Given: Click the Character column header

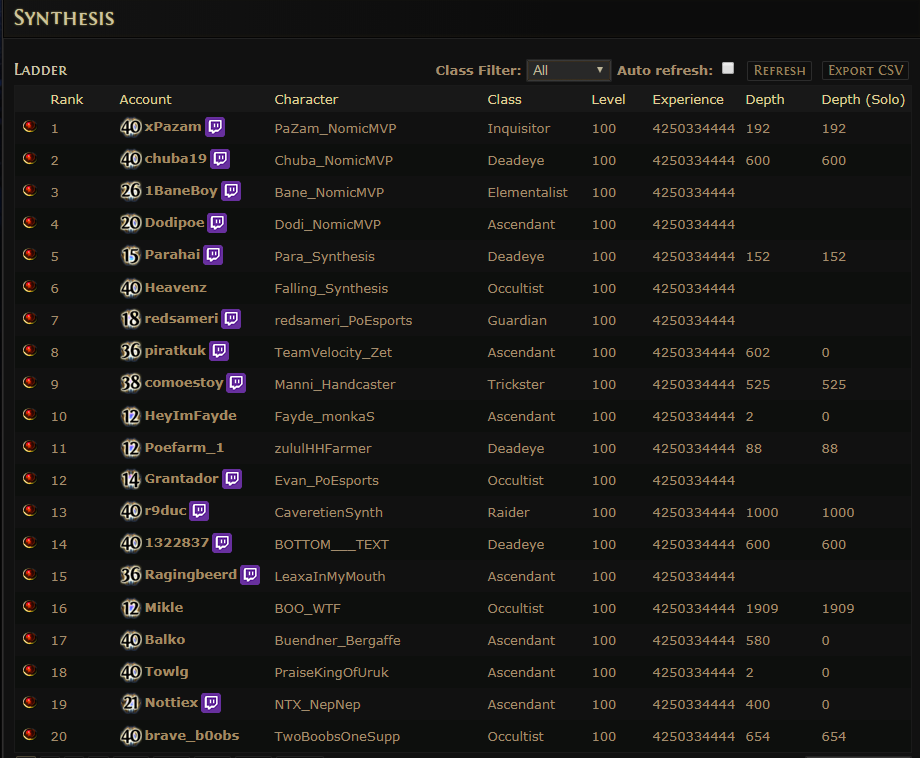Looking at the screenshot, I should [306, 100].
